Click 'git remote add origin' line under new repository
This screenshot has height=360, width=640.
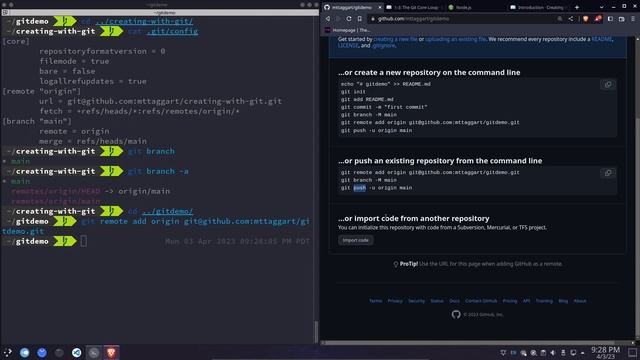[430, 122]
